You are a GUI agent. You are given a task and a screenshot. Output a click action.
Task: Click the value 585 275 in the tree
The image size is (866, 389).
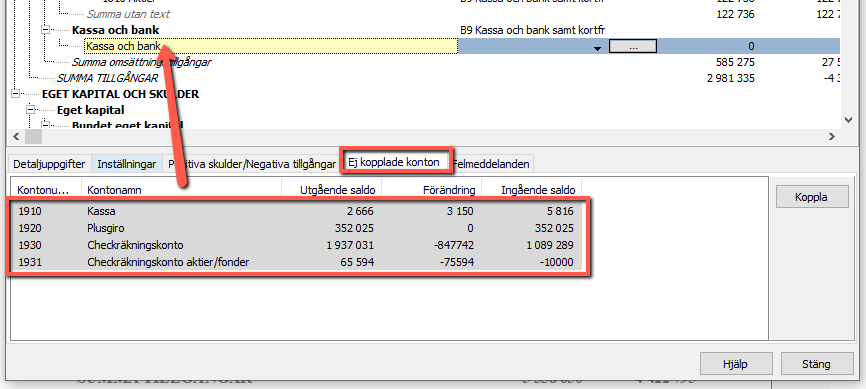[735, 62]
